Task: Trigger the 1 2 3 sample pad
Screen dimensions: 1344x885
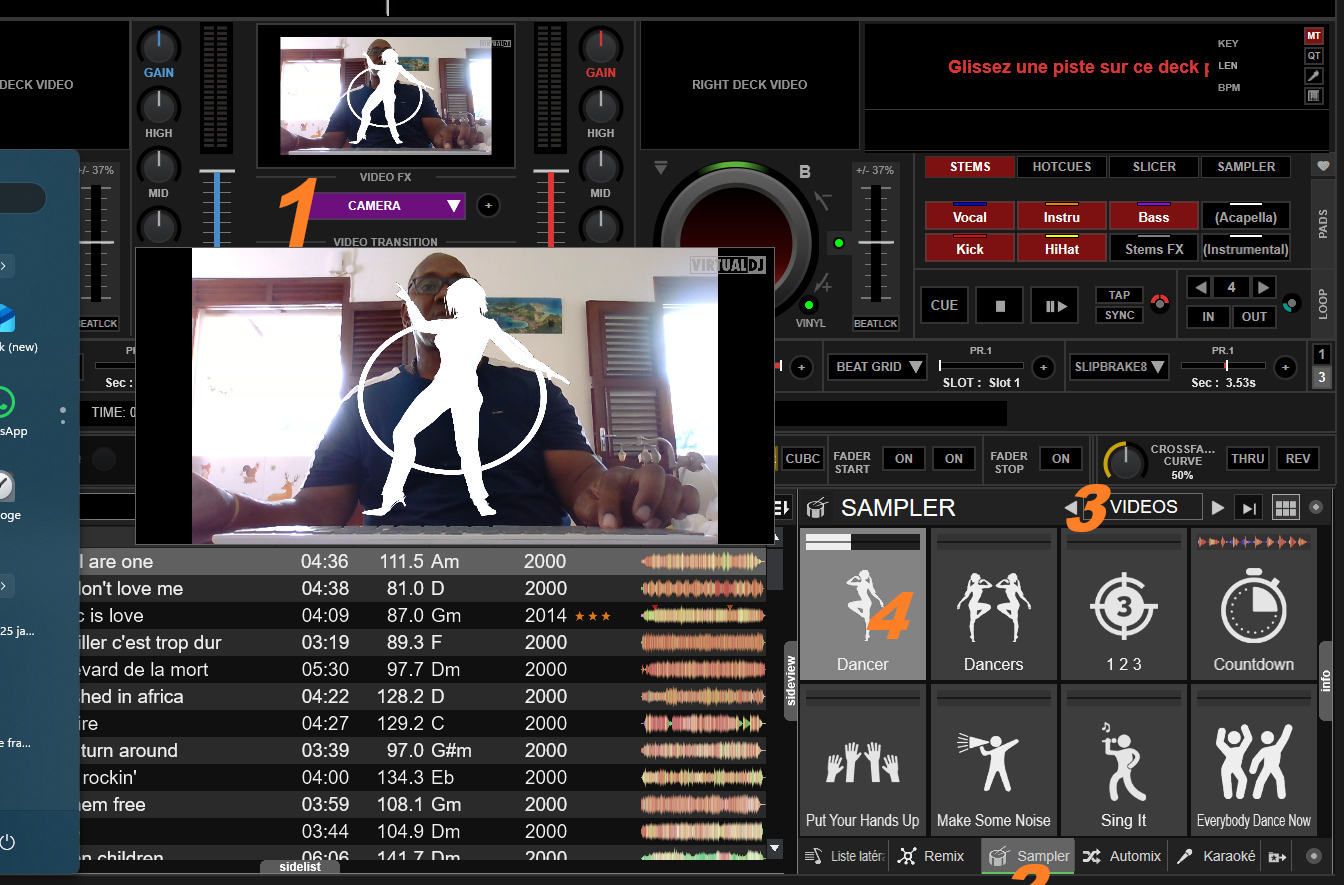Action: 1123,604
